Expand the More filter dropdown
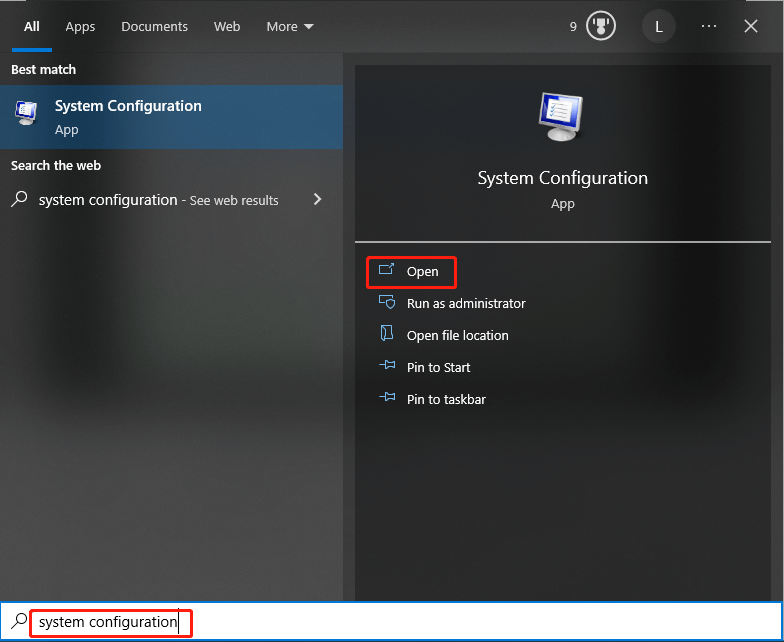Screen dimensions: 784x642 point(290,26)
